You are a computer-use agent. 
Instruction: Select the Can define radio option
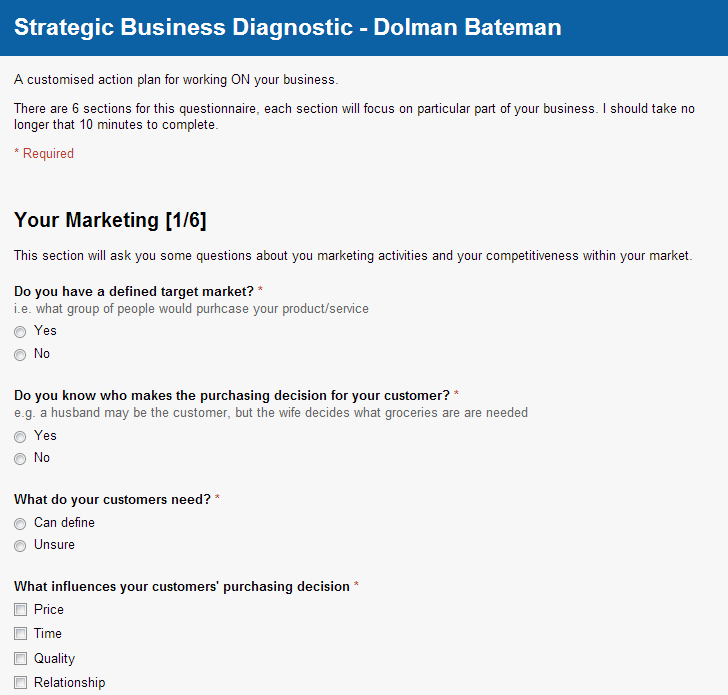[20, 524]
